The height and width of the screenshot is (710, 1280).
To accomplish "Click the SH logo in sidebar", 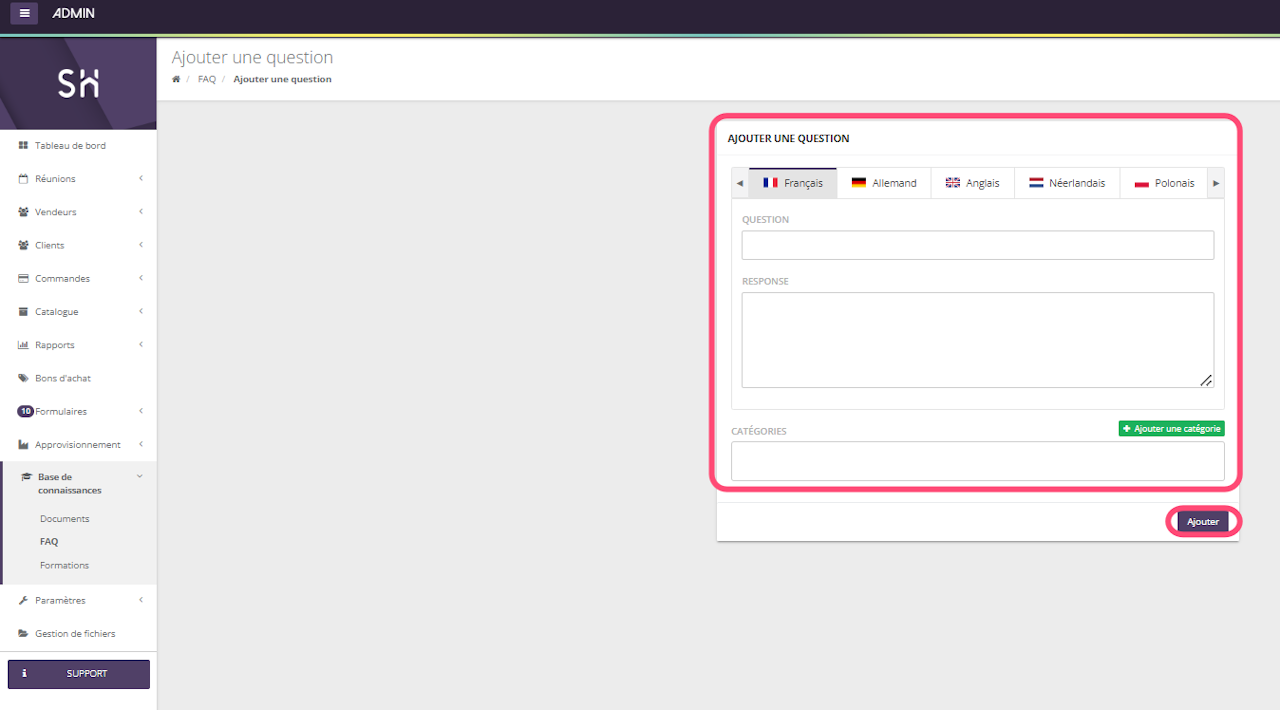I will click(78, 85).
